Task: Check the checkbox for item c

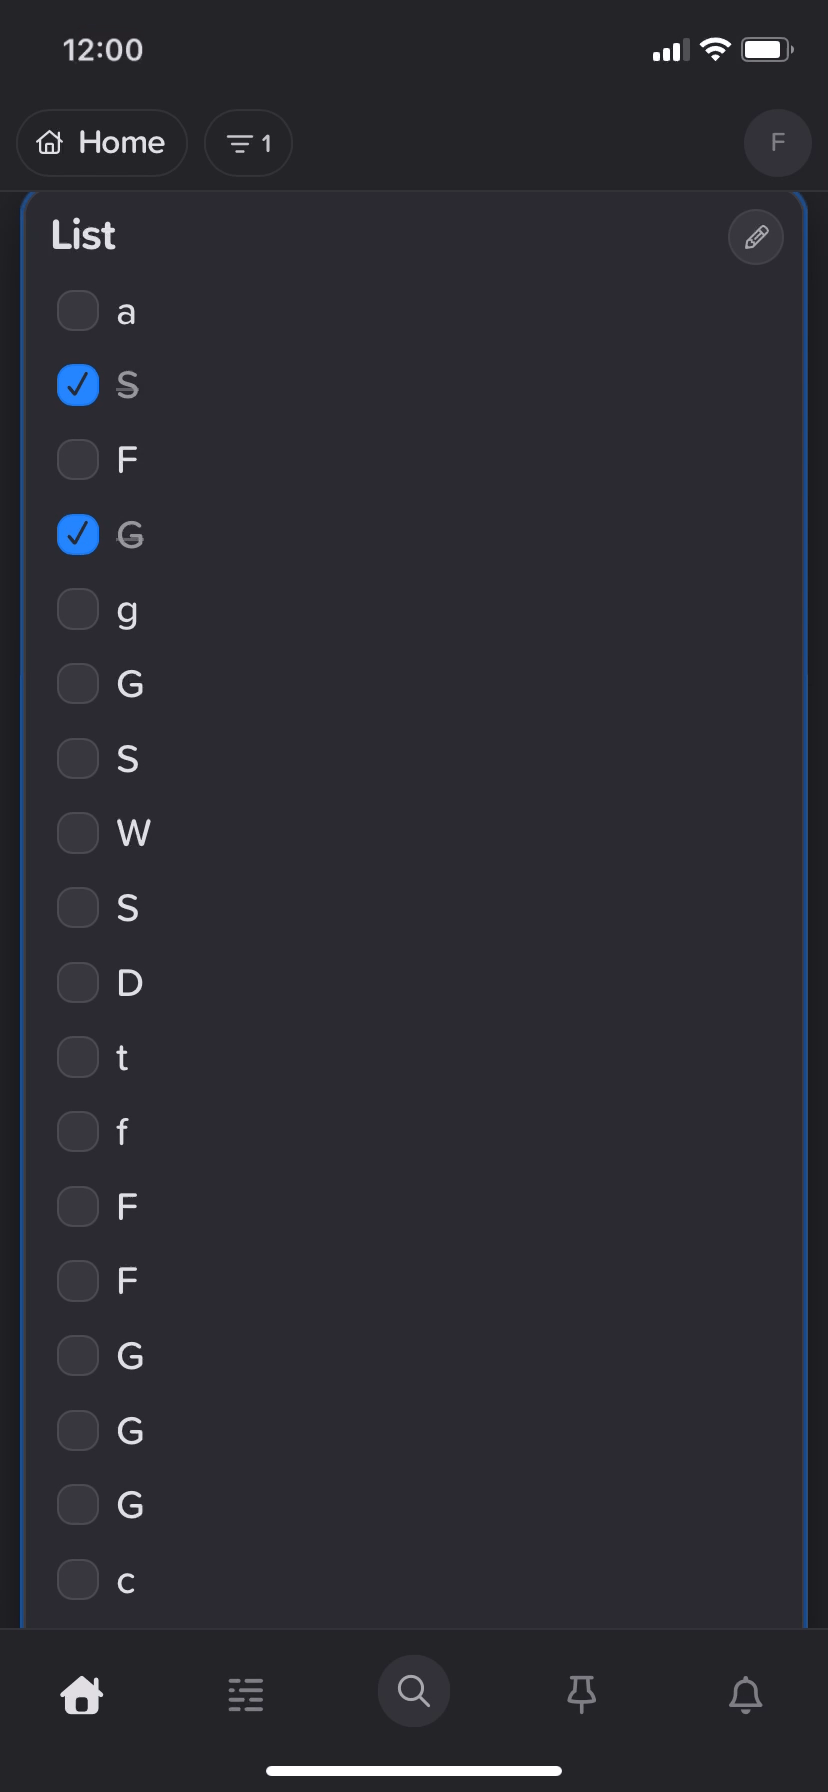Action: [78, 1579]
